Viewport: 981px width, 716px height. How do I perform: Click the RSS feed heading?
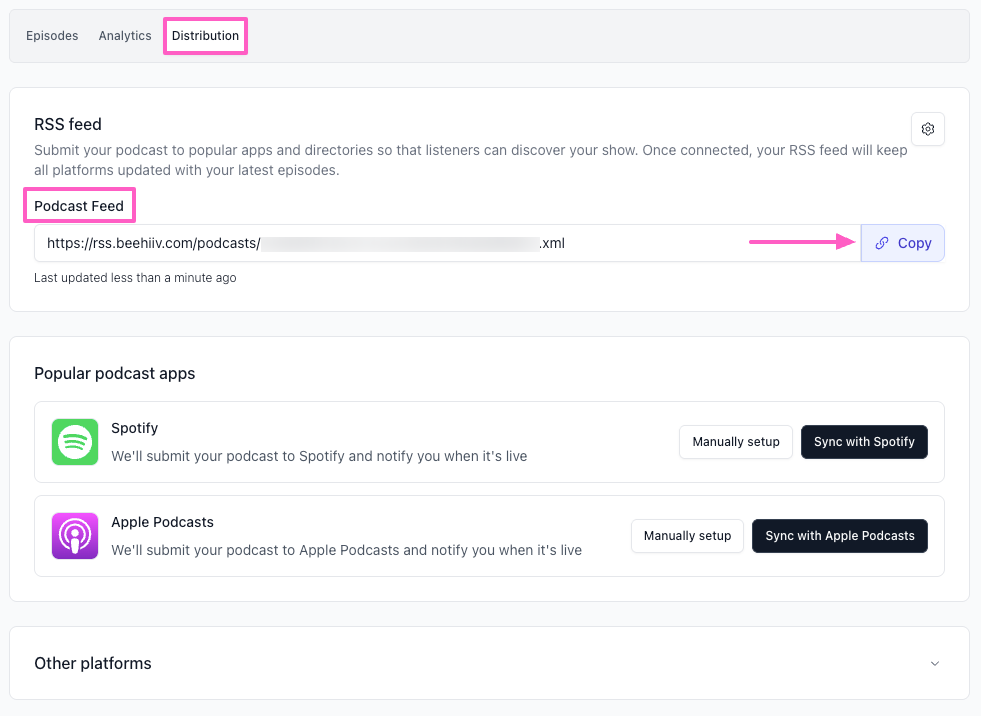click(x=68, y=124)
